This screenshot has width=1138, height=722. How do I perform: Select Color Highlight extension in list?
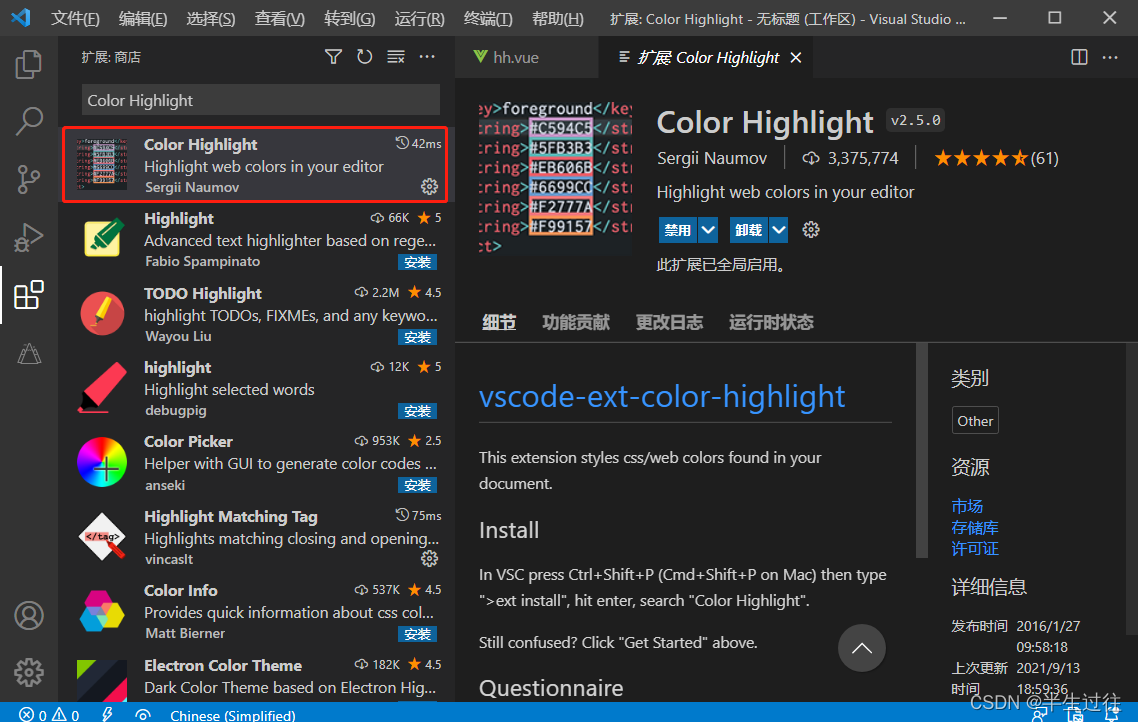tap(255, 165)
